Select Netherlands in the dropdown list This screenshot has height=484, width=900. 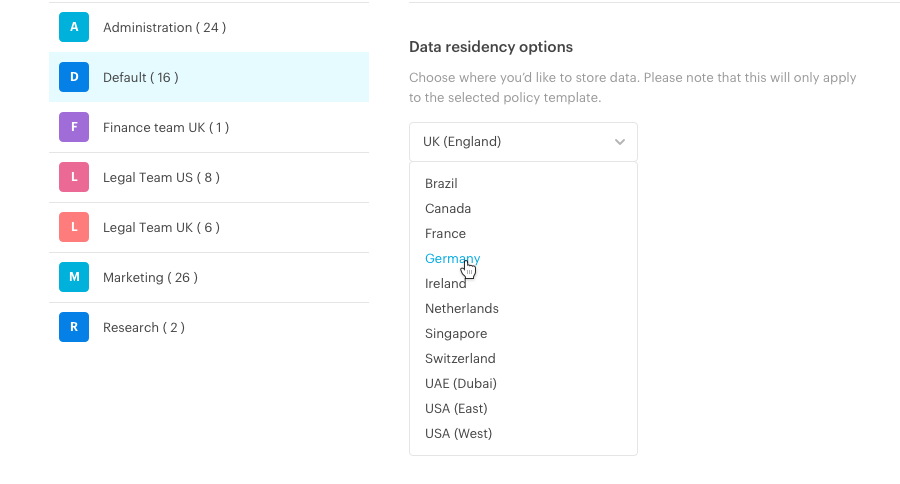[461, 308]
